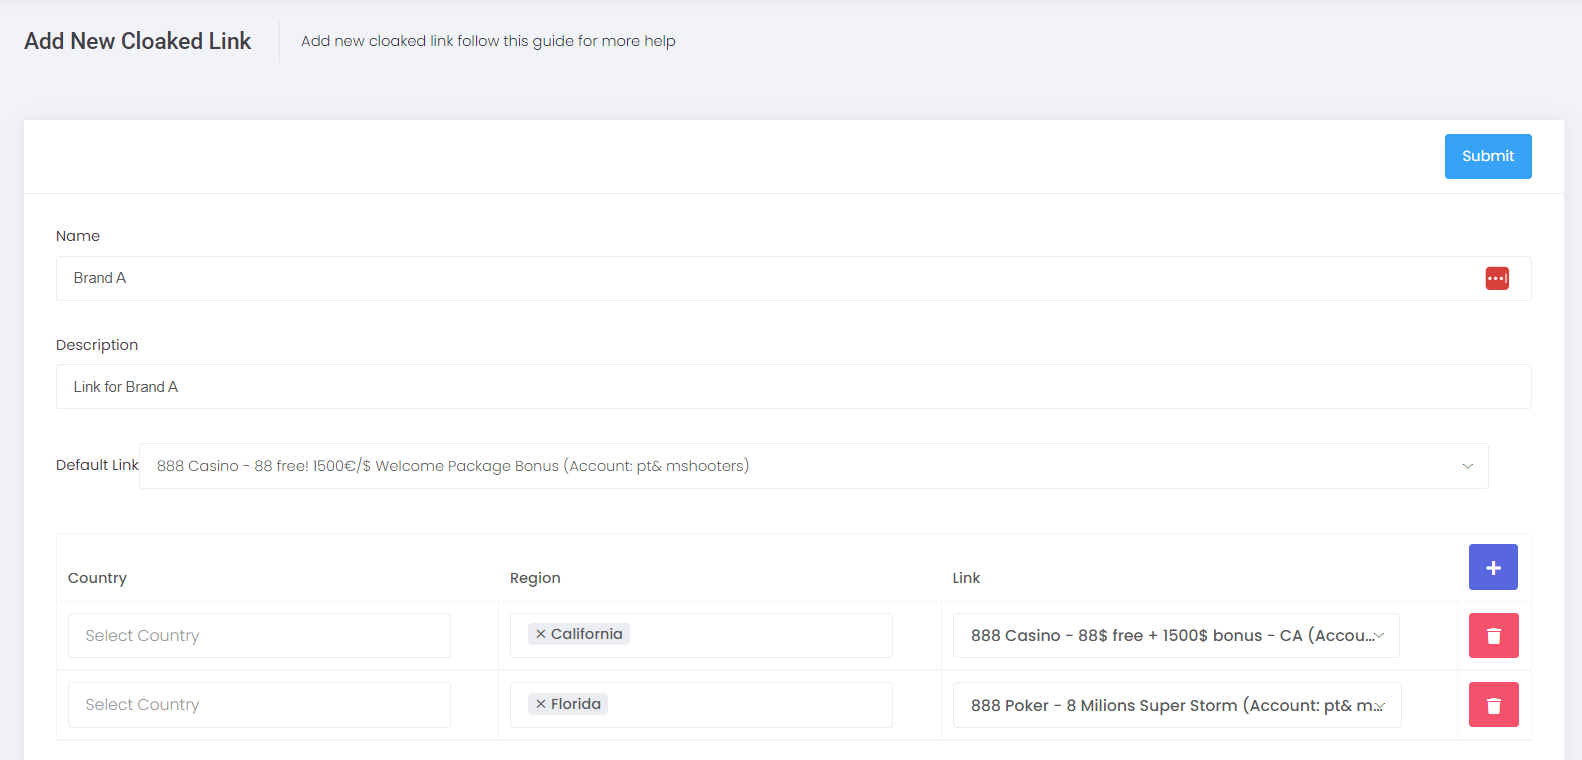This screenshot has height=760, width=1582.
Task: Open the 888 Poker Super Storm link dropdown
Action: coord(1177,705)
